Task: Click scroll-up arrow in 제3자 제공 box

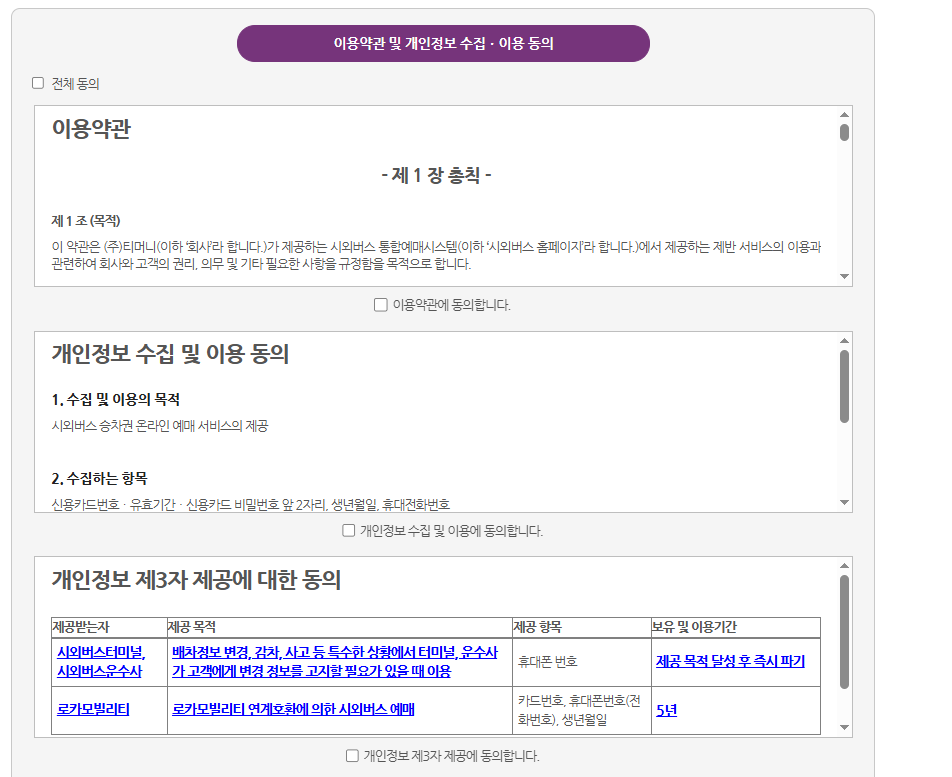Action: click(x=844, y=566)
